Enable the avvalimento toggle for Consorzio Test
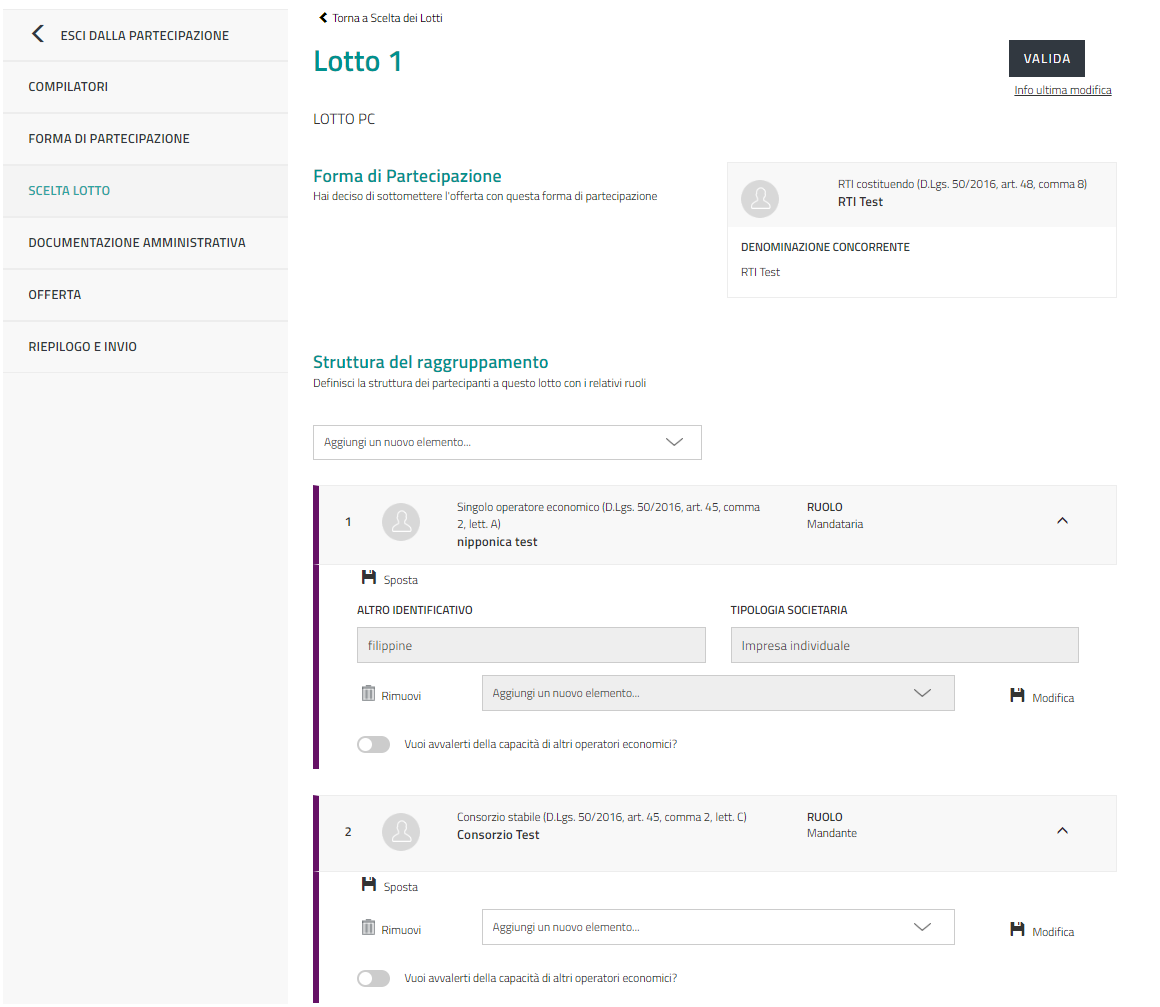Image resolution: width=1160 pixels, height=1007 pixels. [x=373, y=978]
